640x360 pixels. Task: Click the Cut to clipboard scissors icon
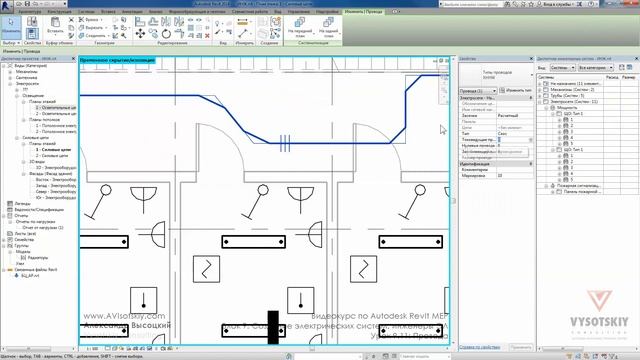71,20
